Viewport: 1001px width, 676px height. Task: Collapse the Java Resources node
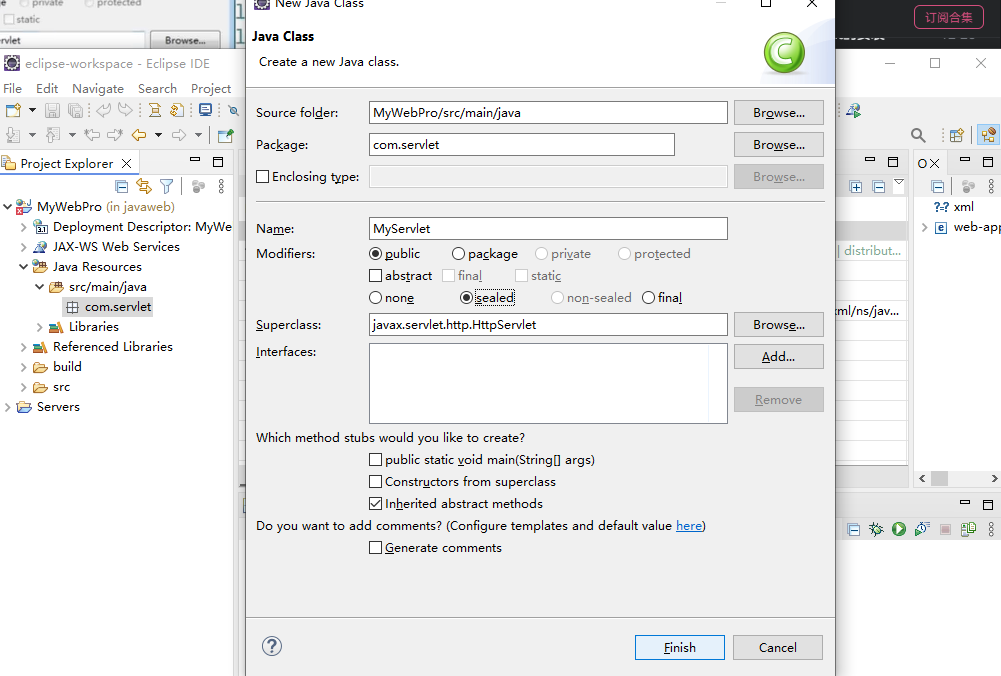[24, 267]
